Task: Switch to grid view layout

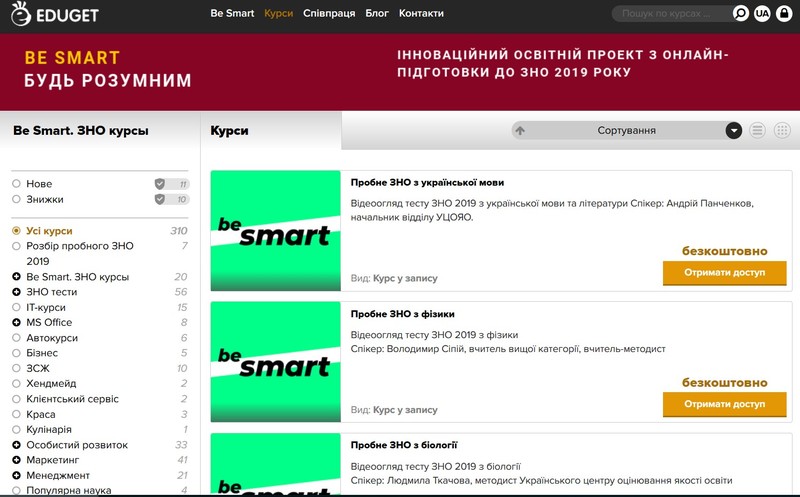Action: 782,131
